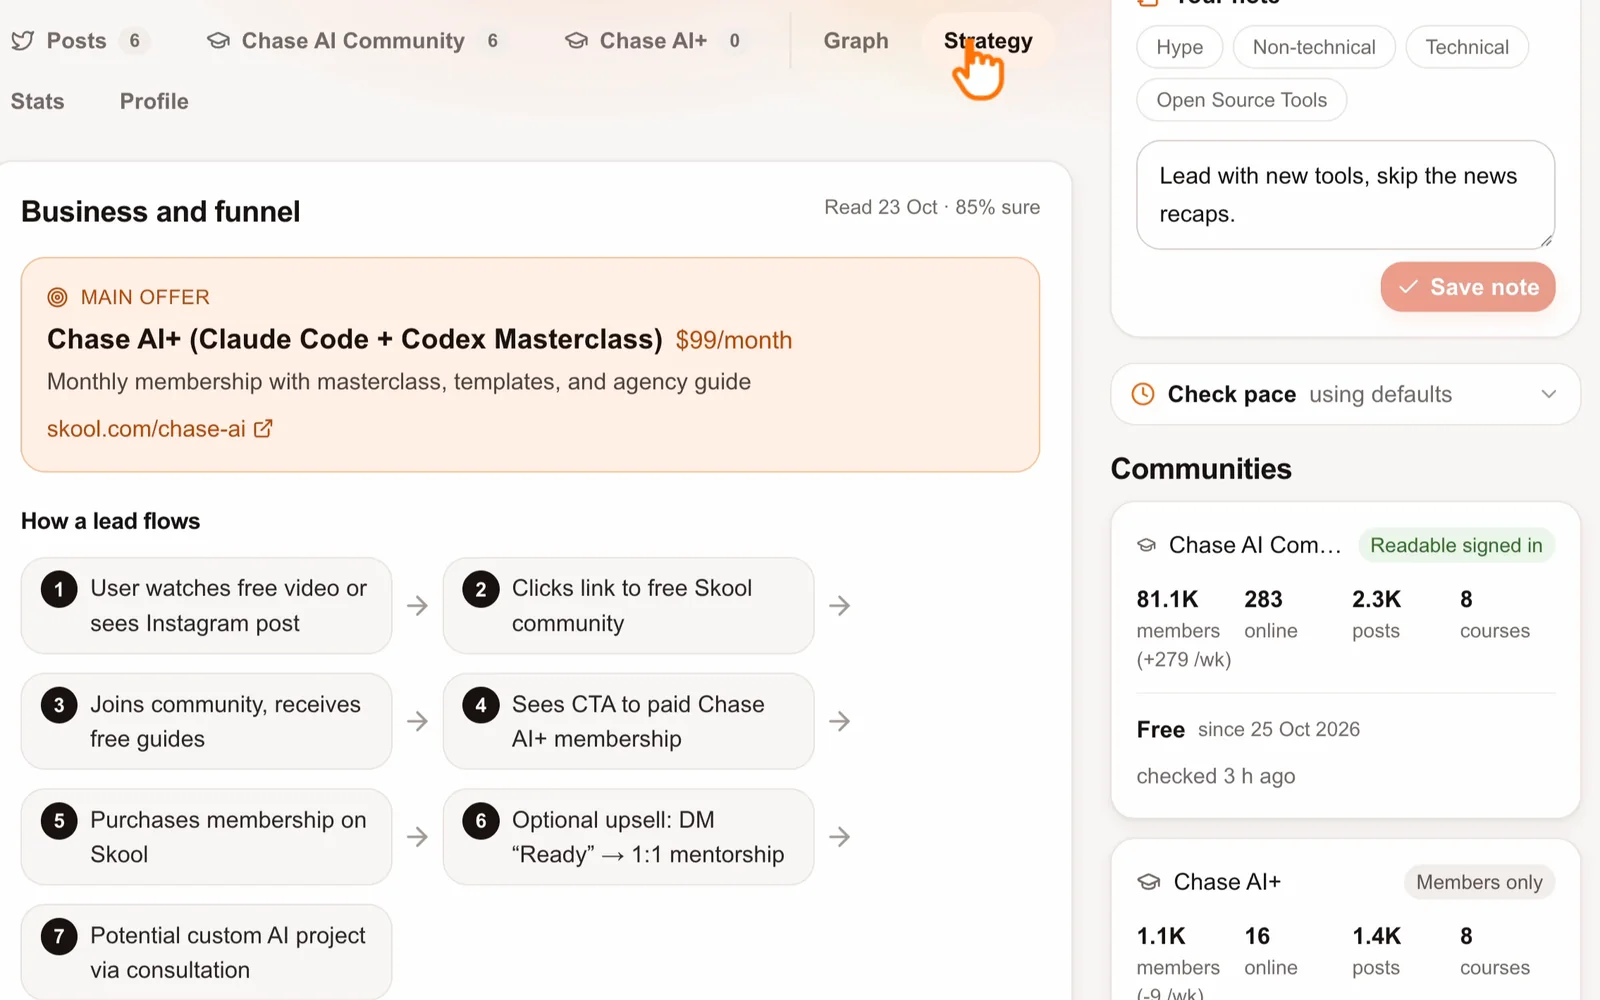Click the 1.4K posts stat in Chase AI+
This screenshot has width=1600, height=1000.
click(1377, 951)
